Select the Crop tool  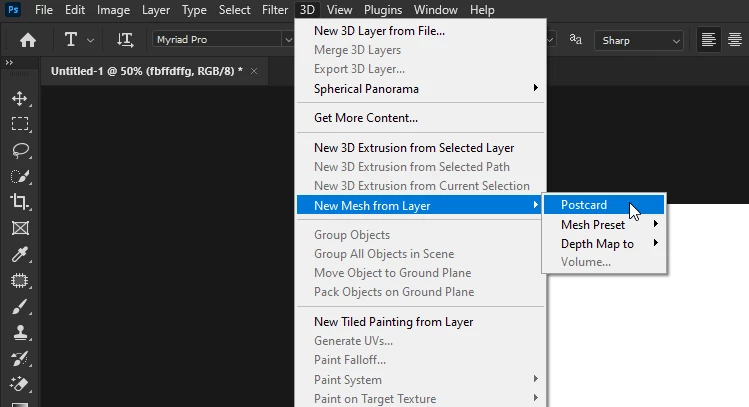[20, 202]
